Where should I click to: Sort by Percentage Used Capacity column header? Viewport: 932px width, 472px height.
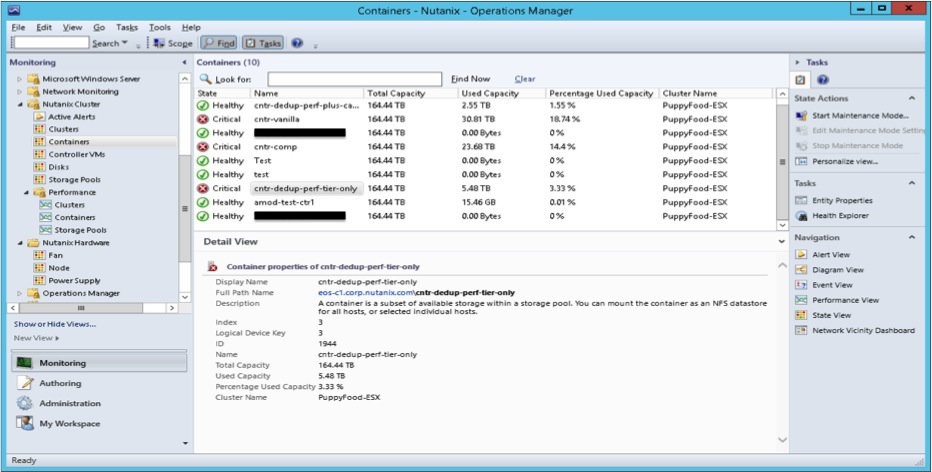click(x=601, y=93)
